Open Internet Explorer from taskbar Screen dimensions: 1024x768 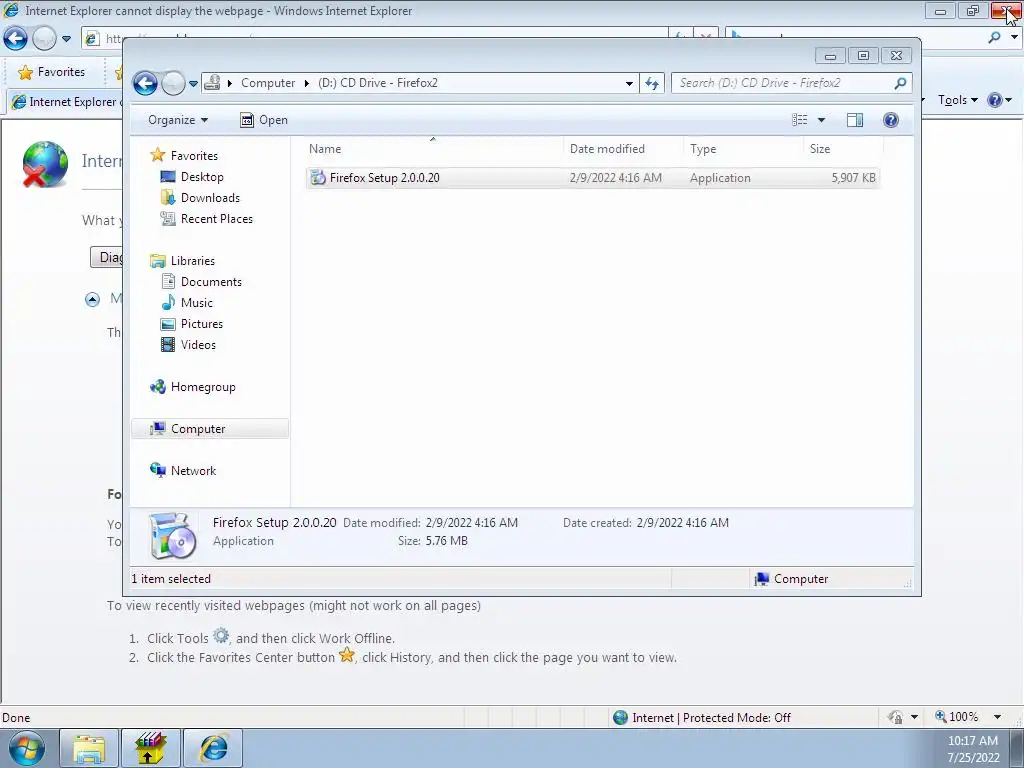tap(213, 748)
